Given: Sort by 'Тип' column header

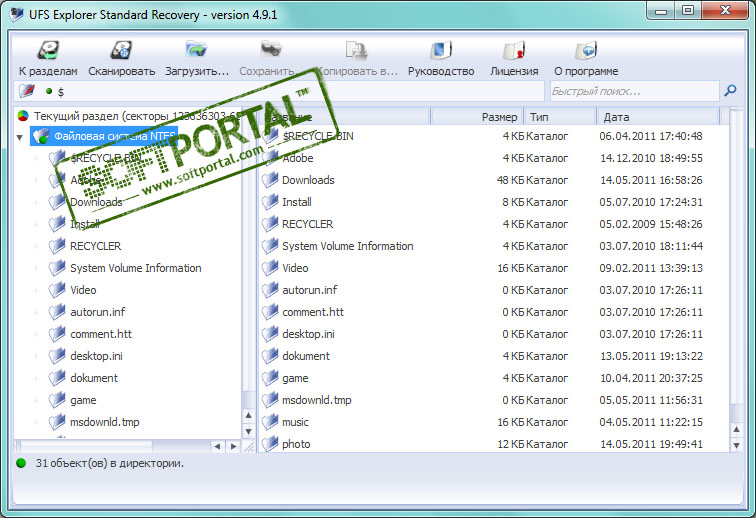Looking at the screenshot, I should coord(559,117).
